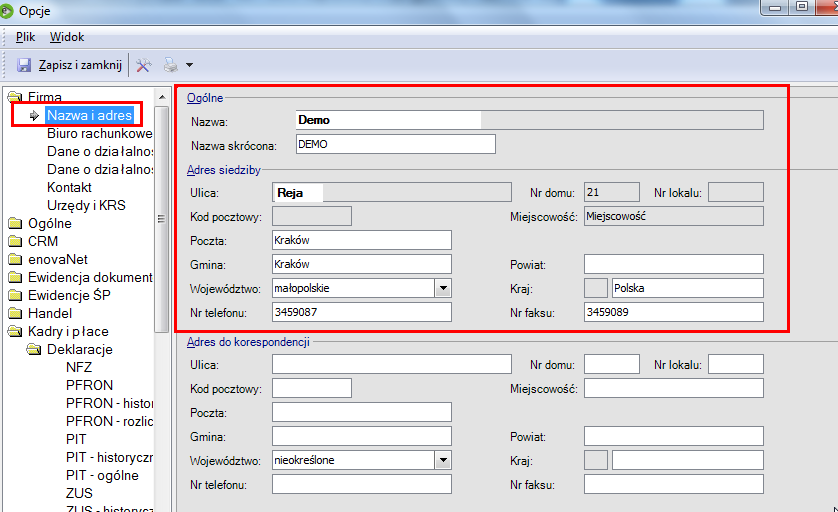Open the Plik menu

click(x=25, y=37)
